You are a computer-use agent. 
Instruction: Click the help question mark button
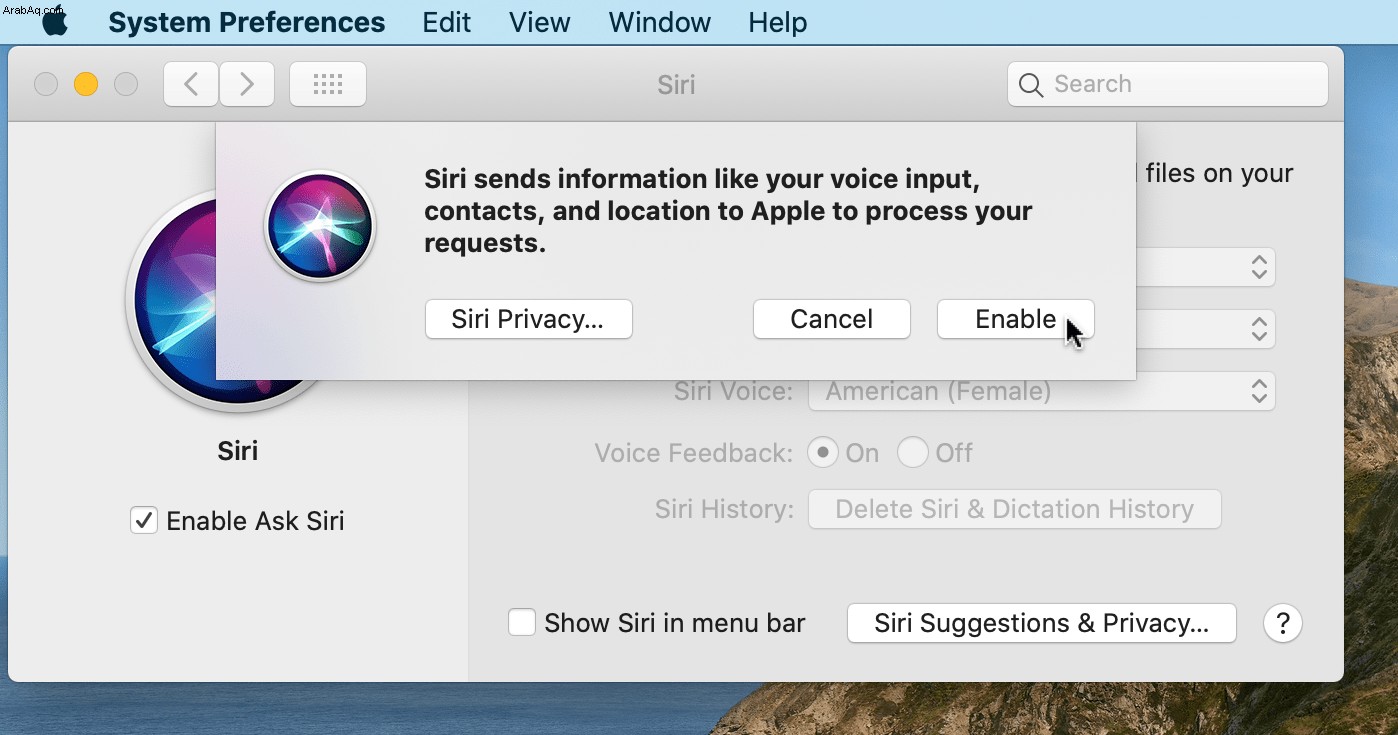coord(1283,623)
